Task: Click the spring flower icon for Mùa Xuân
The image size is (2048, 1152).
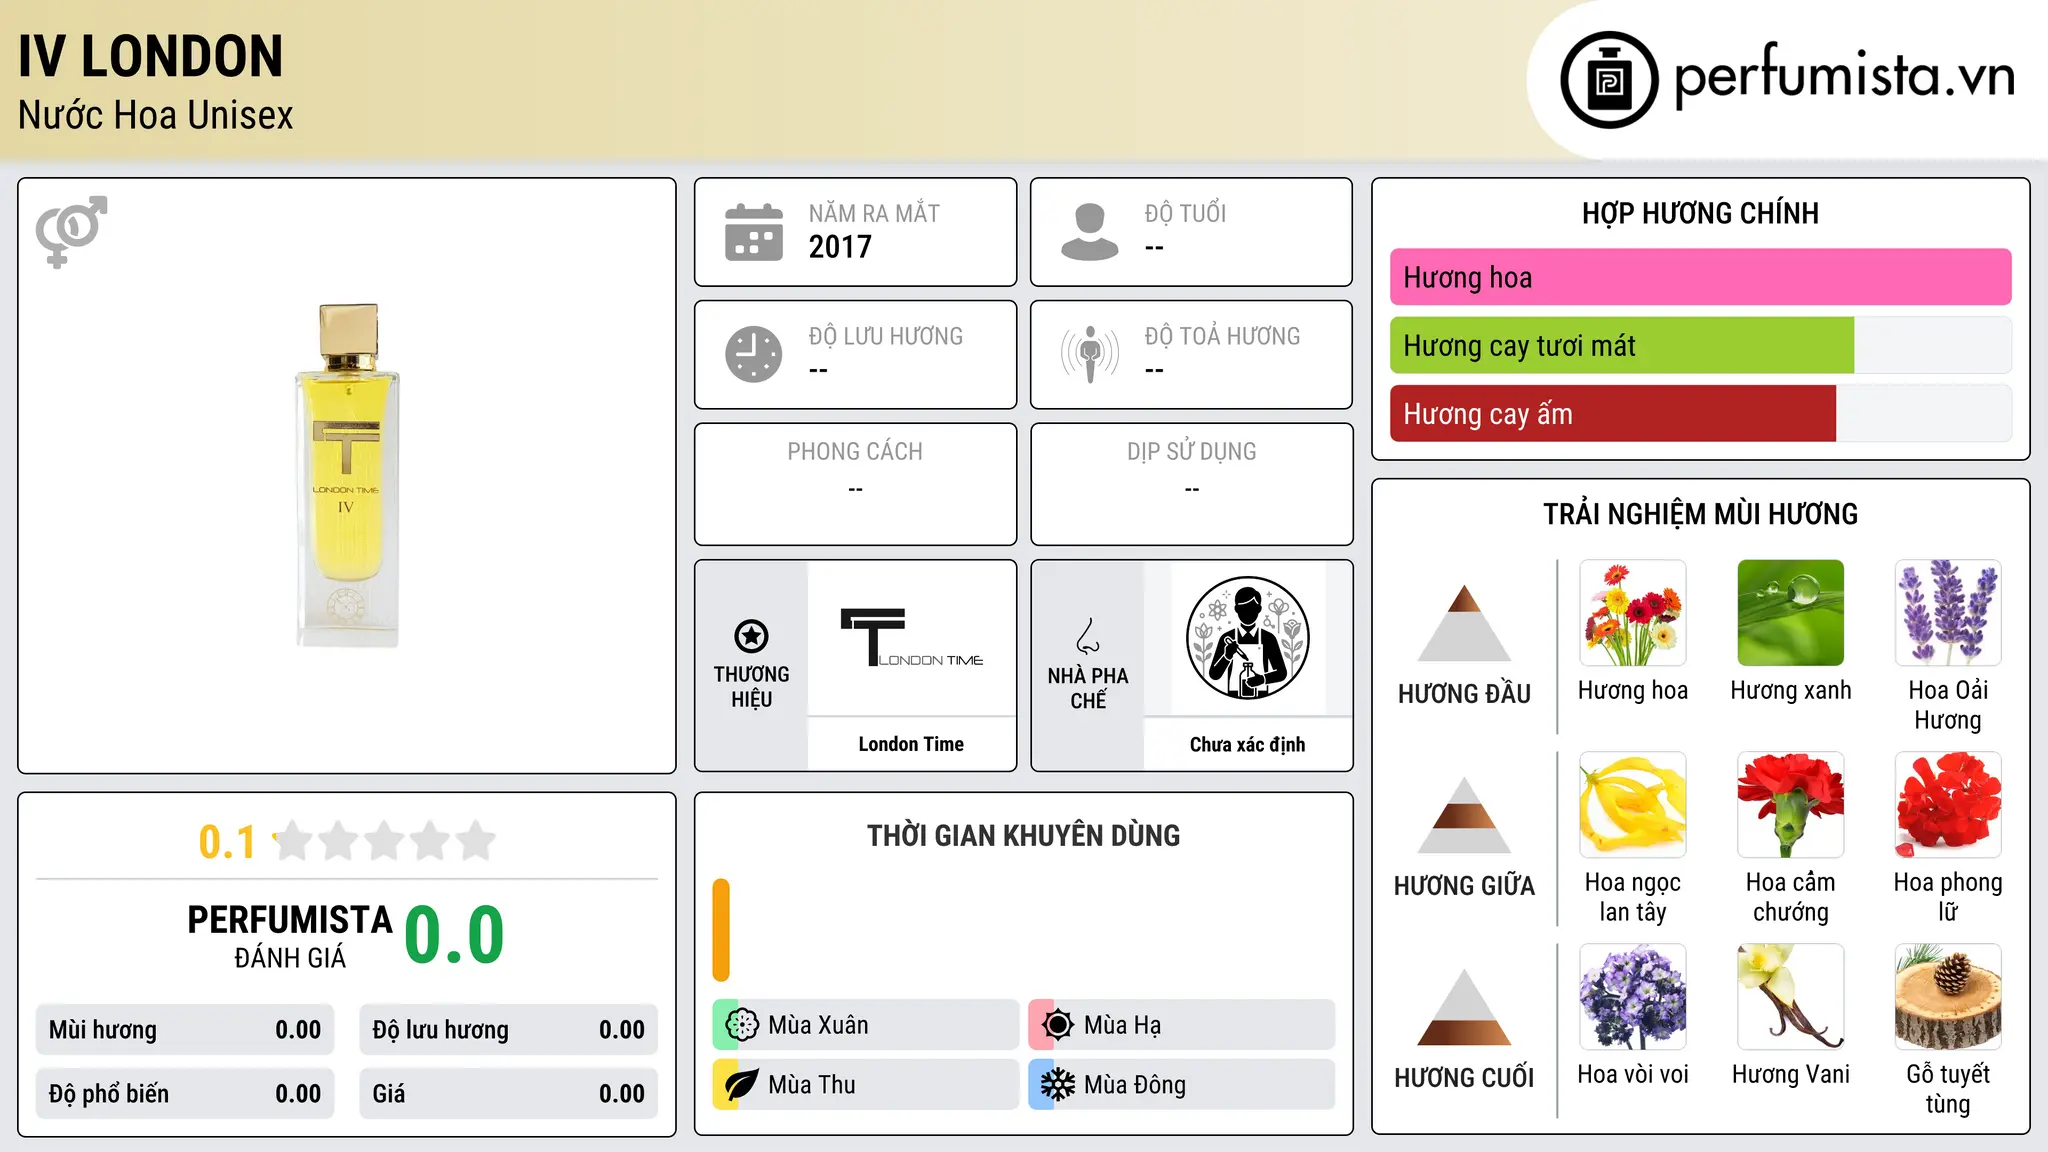Action: 742,1024
